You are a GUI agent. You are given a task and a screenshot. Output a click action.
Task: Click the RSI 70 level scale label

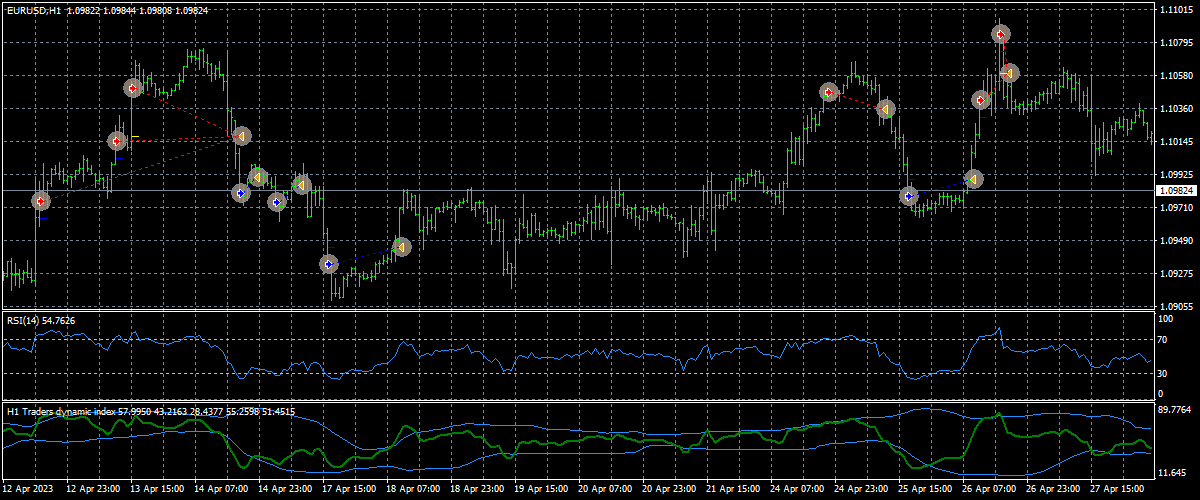[x=1162, y=340]
